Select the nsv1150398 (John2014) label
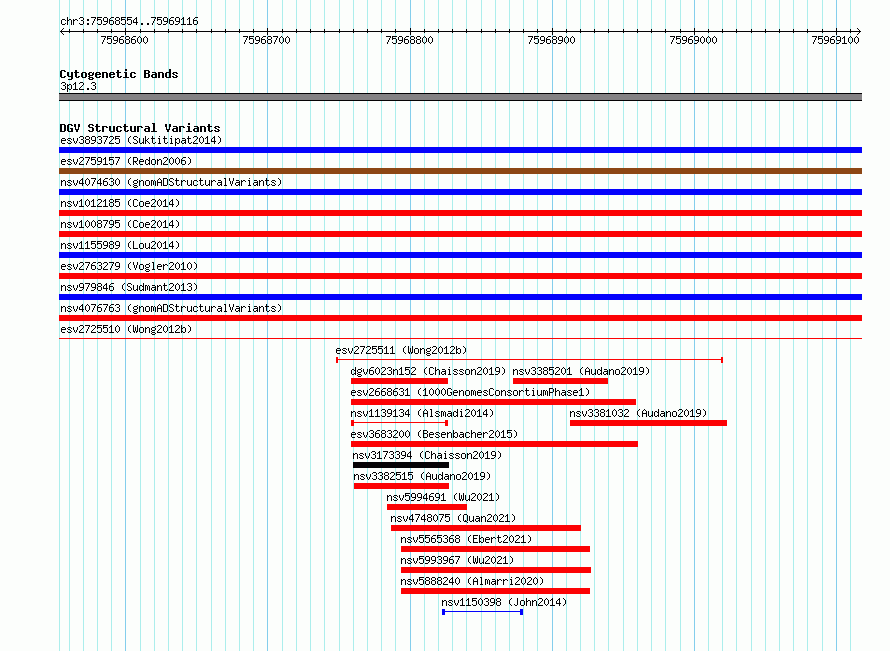 point(504,602)
